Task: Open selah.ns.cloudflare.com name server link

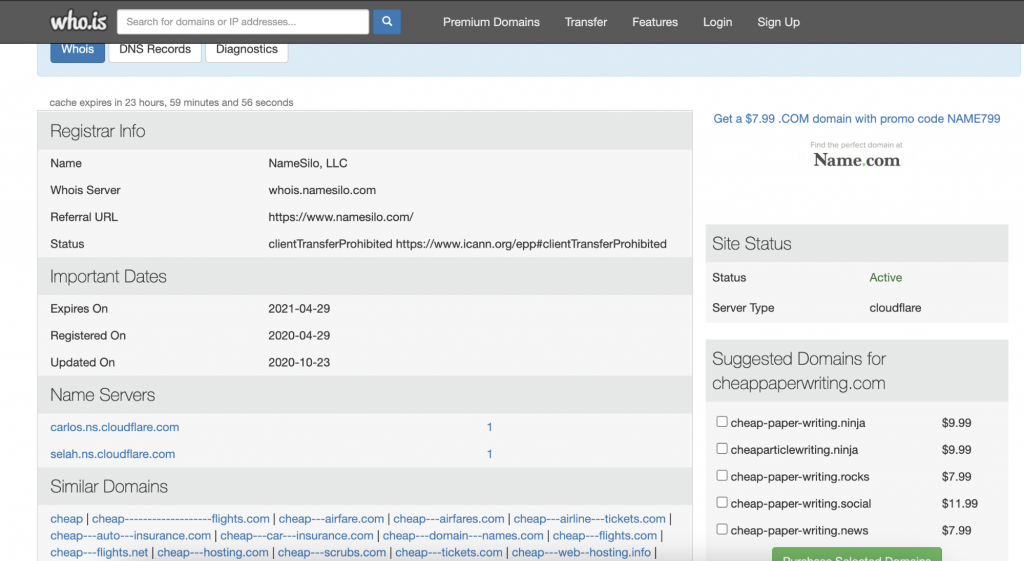Action: [113, 454]
